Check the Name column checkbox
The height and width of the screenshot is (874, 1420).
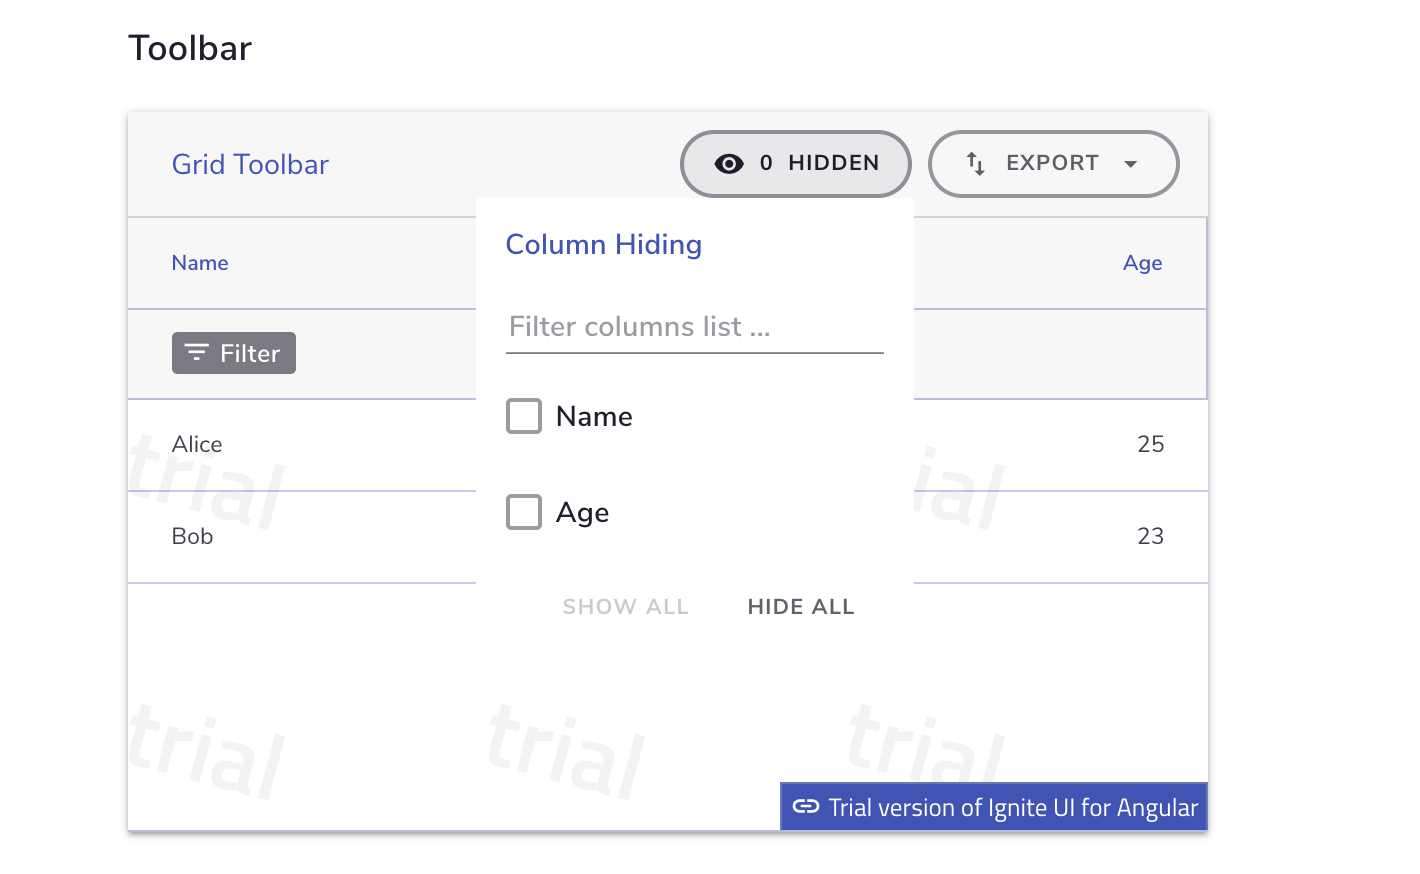pyautogui.click(x=523, y=416)
